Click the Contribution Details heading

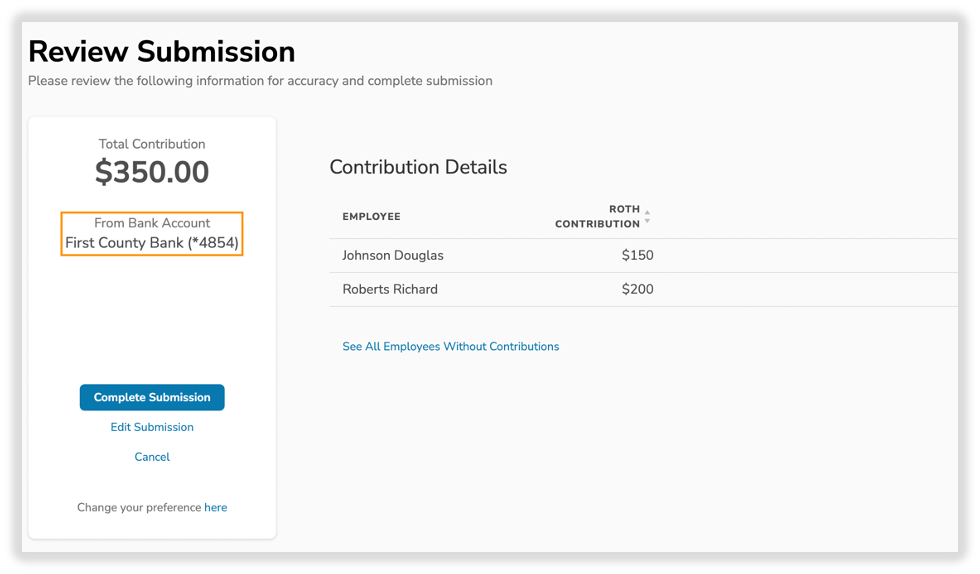(x=418, y=167)
